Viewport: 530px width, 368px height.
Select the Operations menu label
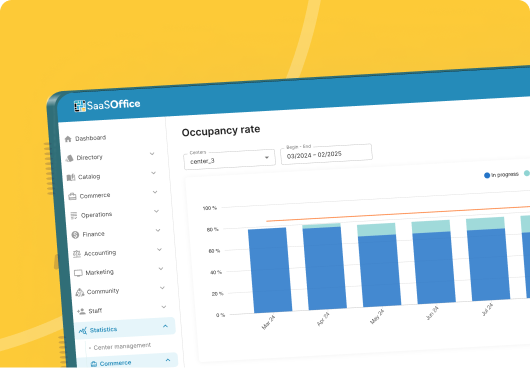96,215
